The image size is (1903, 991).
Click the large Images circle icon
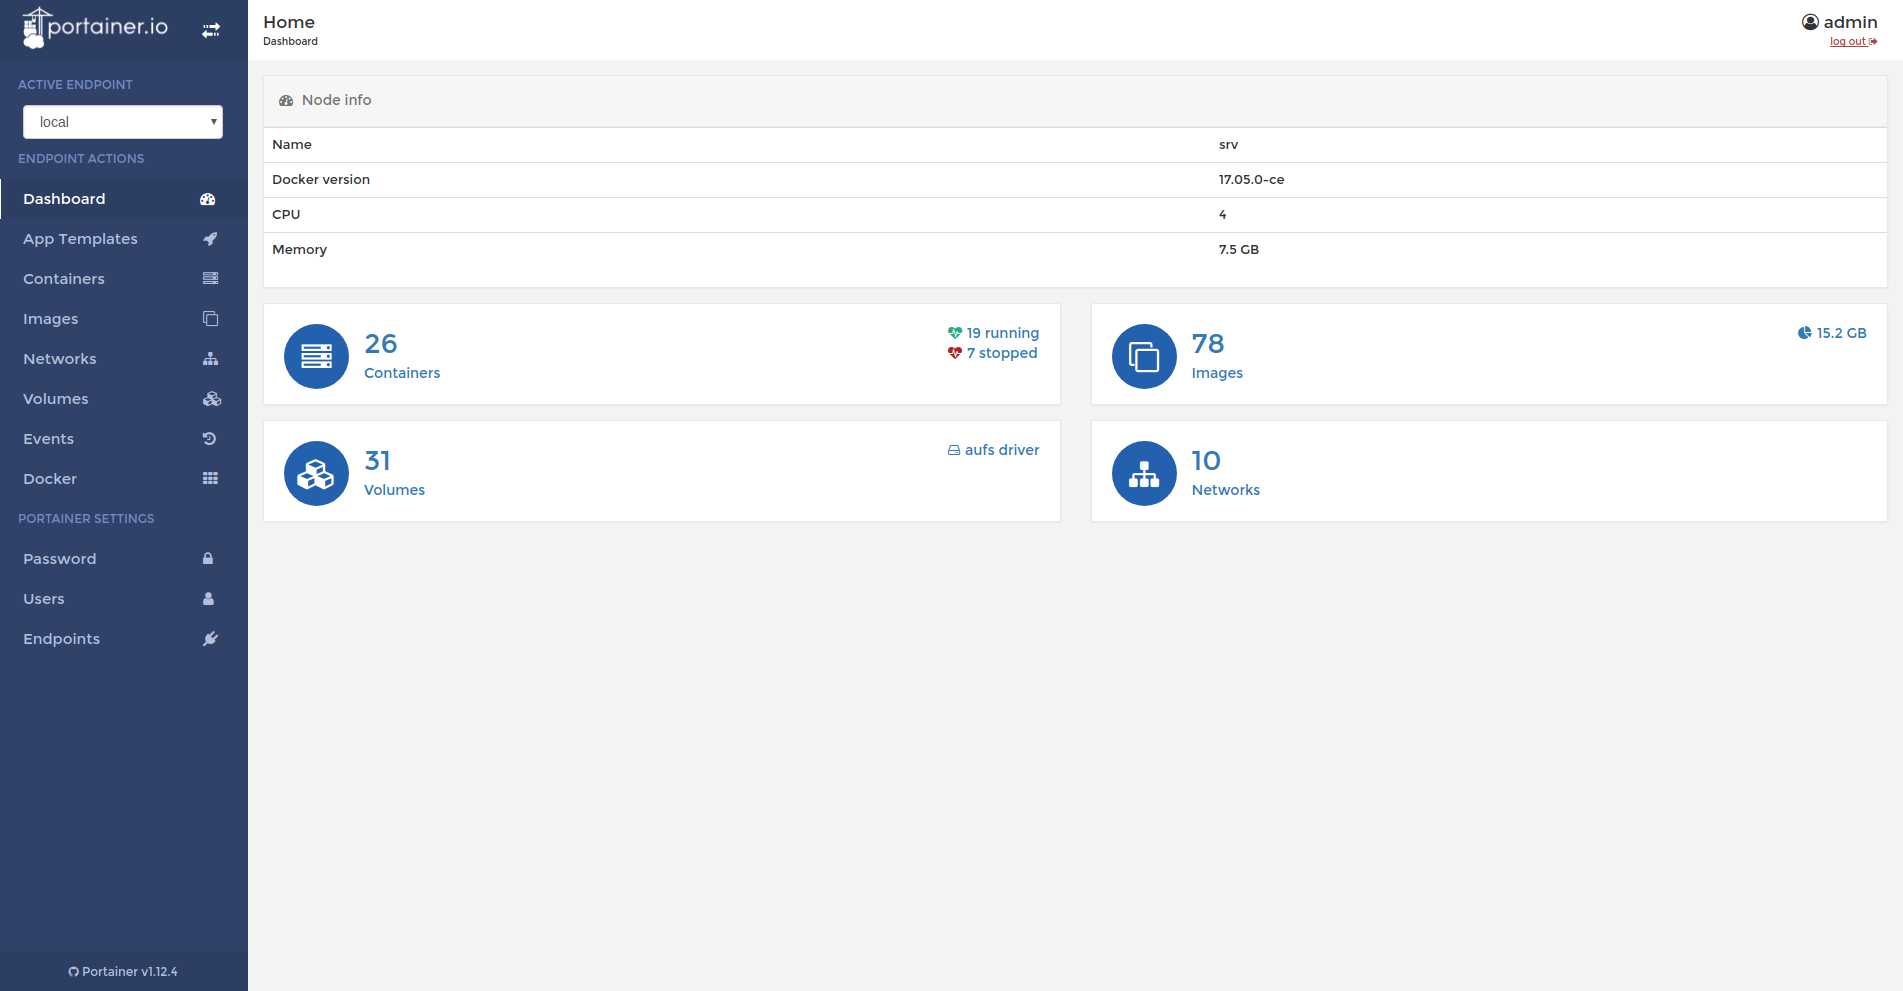[x=1144, y=356]
